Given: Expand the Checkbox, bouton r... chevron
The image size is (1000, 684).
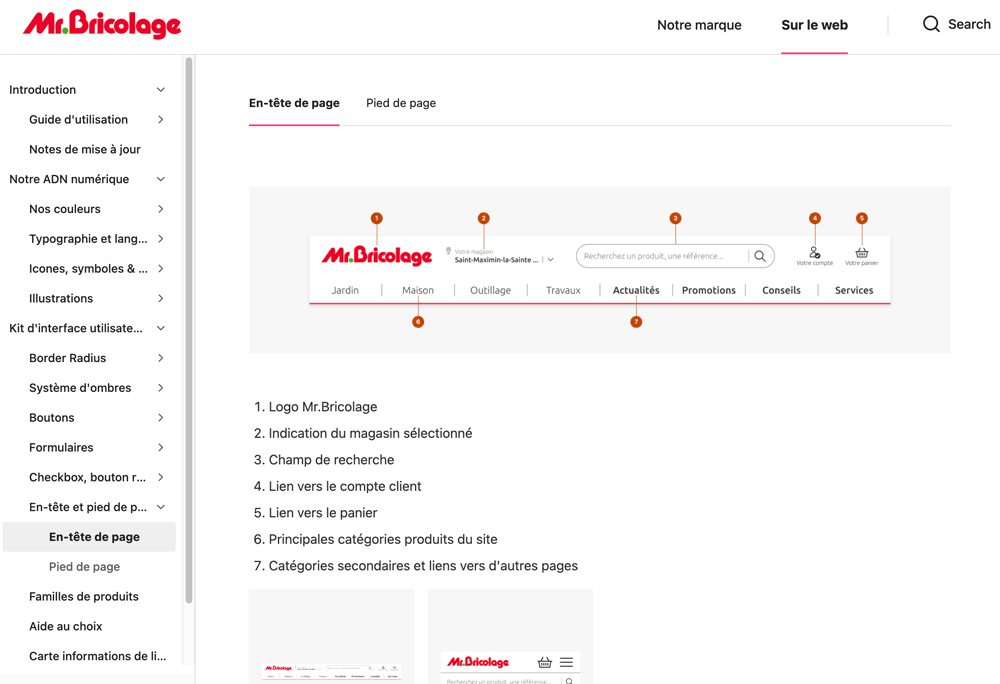Looking at the screenshot, I should (161, 477).
